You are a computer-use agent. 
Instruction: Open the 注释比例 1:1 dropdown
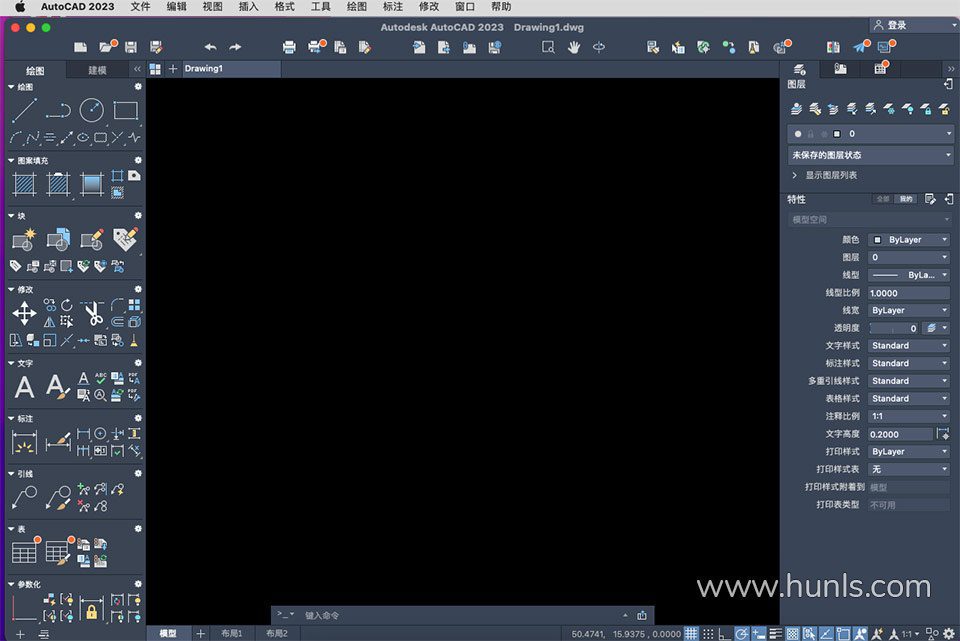(x=909, y=416)
